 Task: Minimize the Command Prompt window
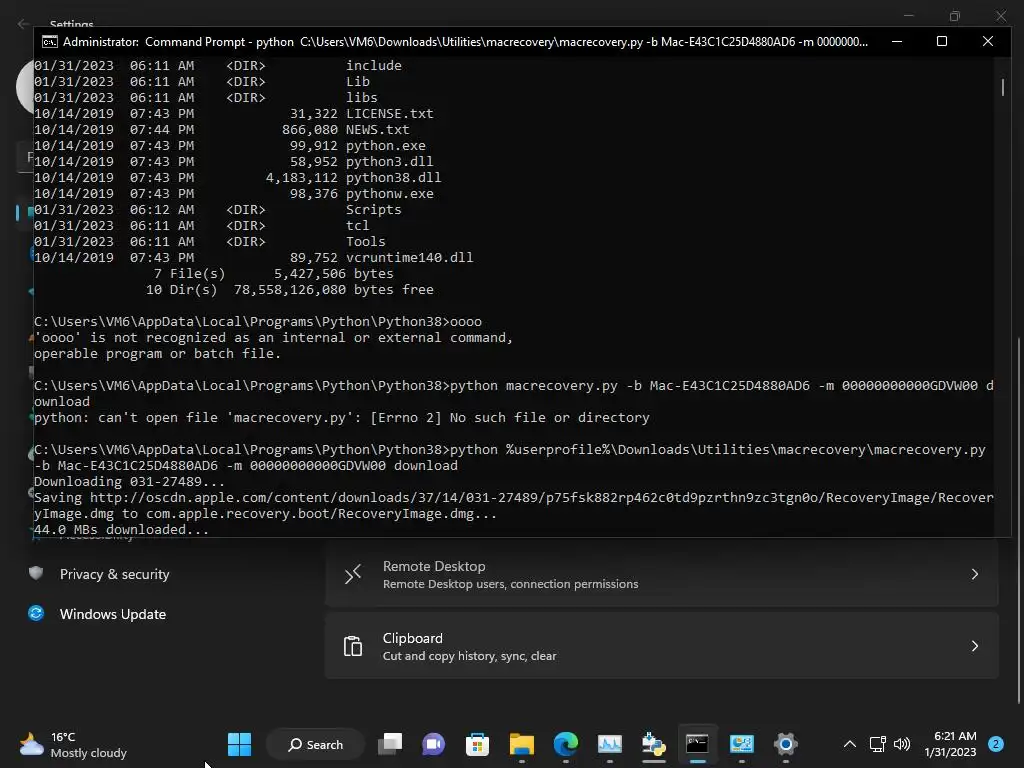[897, 41]
